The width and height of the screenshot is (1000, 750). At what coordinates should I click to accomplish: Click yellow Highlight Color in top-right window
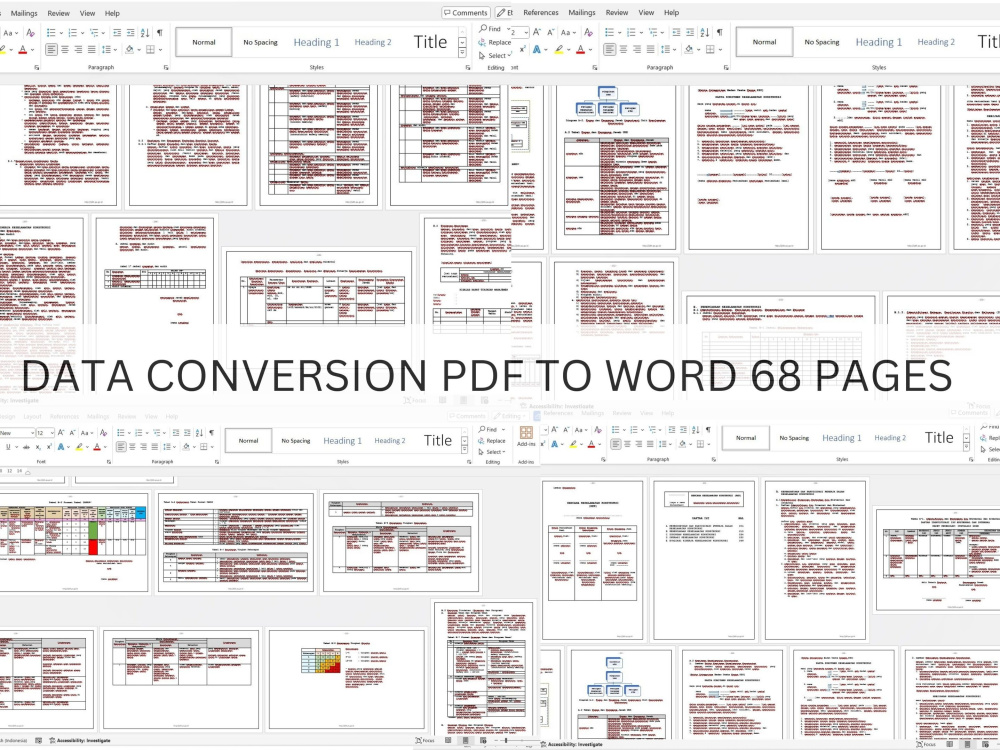click(560, 50)
